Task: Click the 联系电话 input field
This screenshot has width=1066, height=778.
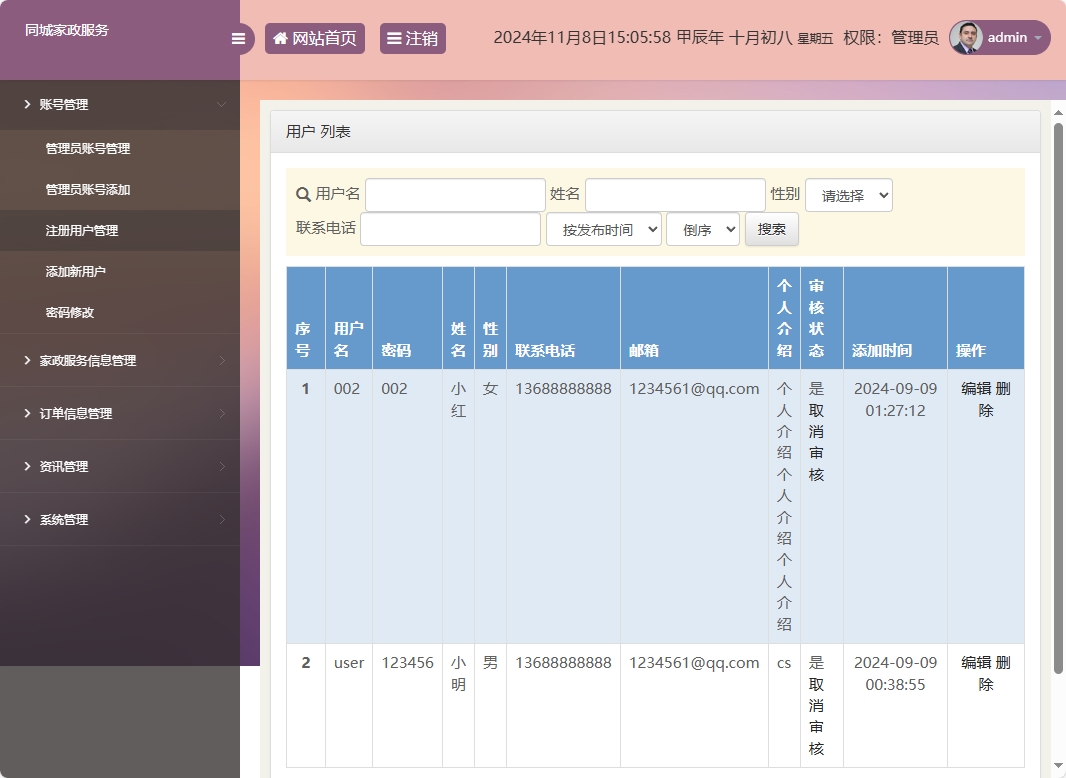Action: [x=450, y=228]
